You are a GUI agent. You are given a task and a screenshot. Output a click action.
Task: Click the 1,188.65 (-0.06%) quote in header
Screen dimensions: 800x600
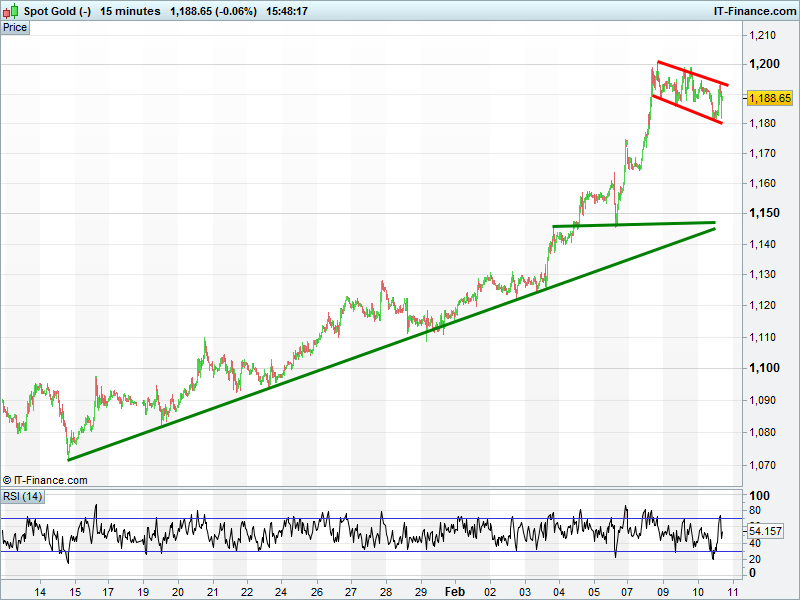[x=212, y=11]
